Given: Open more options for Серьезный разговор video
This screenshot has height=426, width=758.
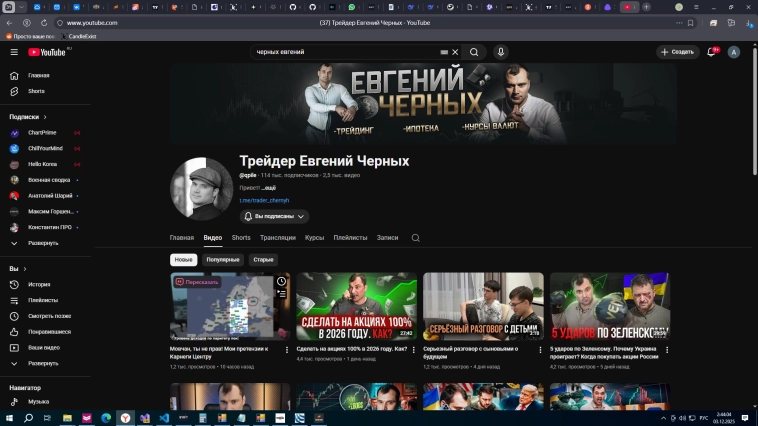Looking at the screenshot, I should [x=540, y=350].
